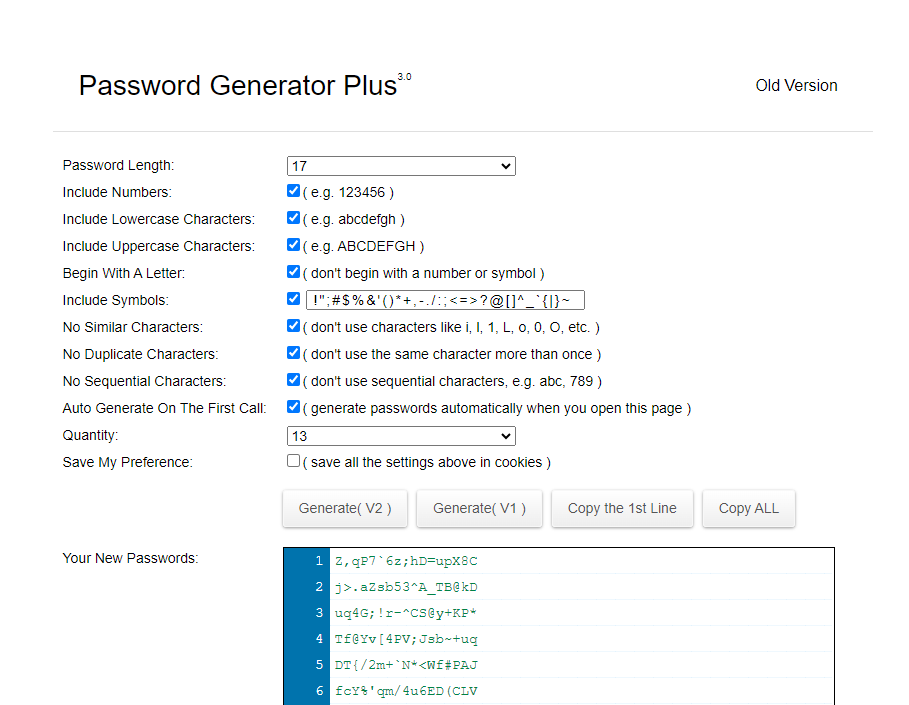Expand the Quantity dropdown
The image size is (909, 705).
pos(401,436)
